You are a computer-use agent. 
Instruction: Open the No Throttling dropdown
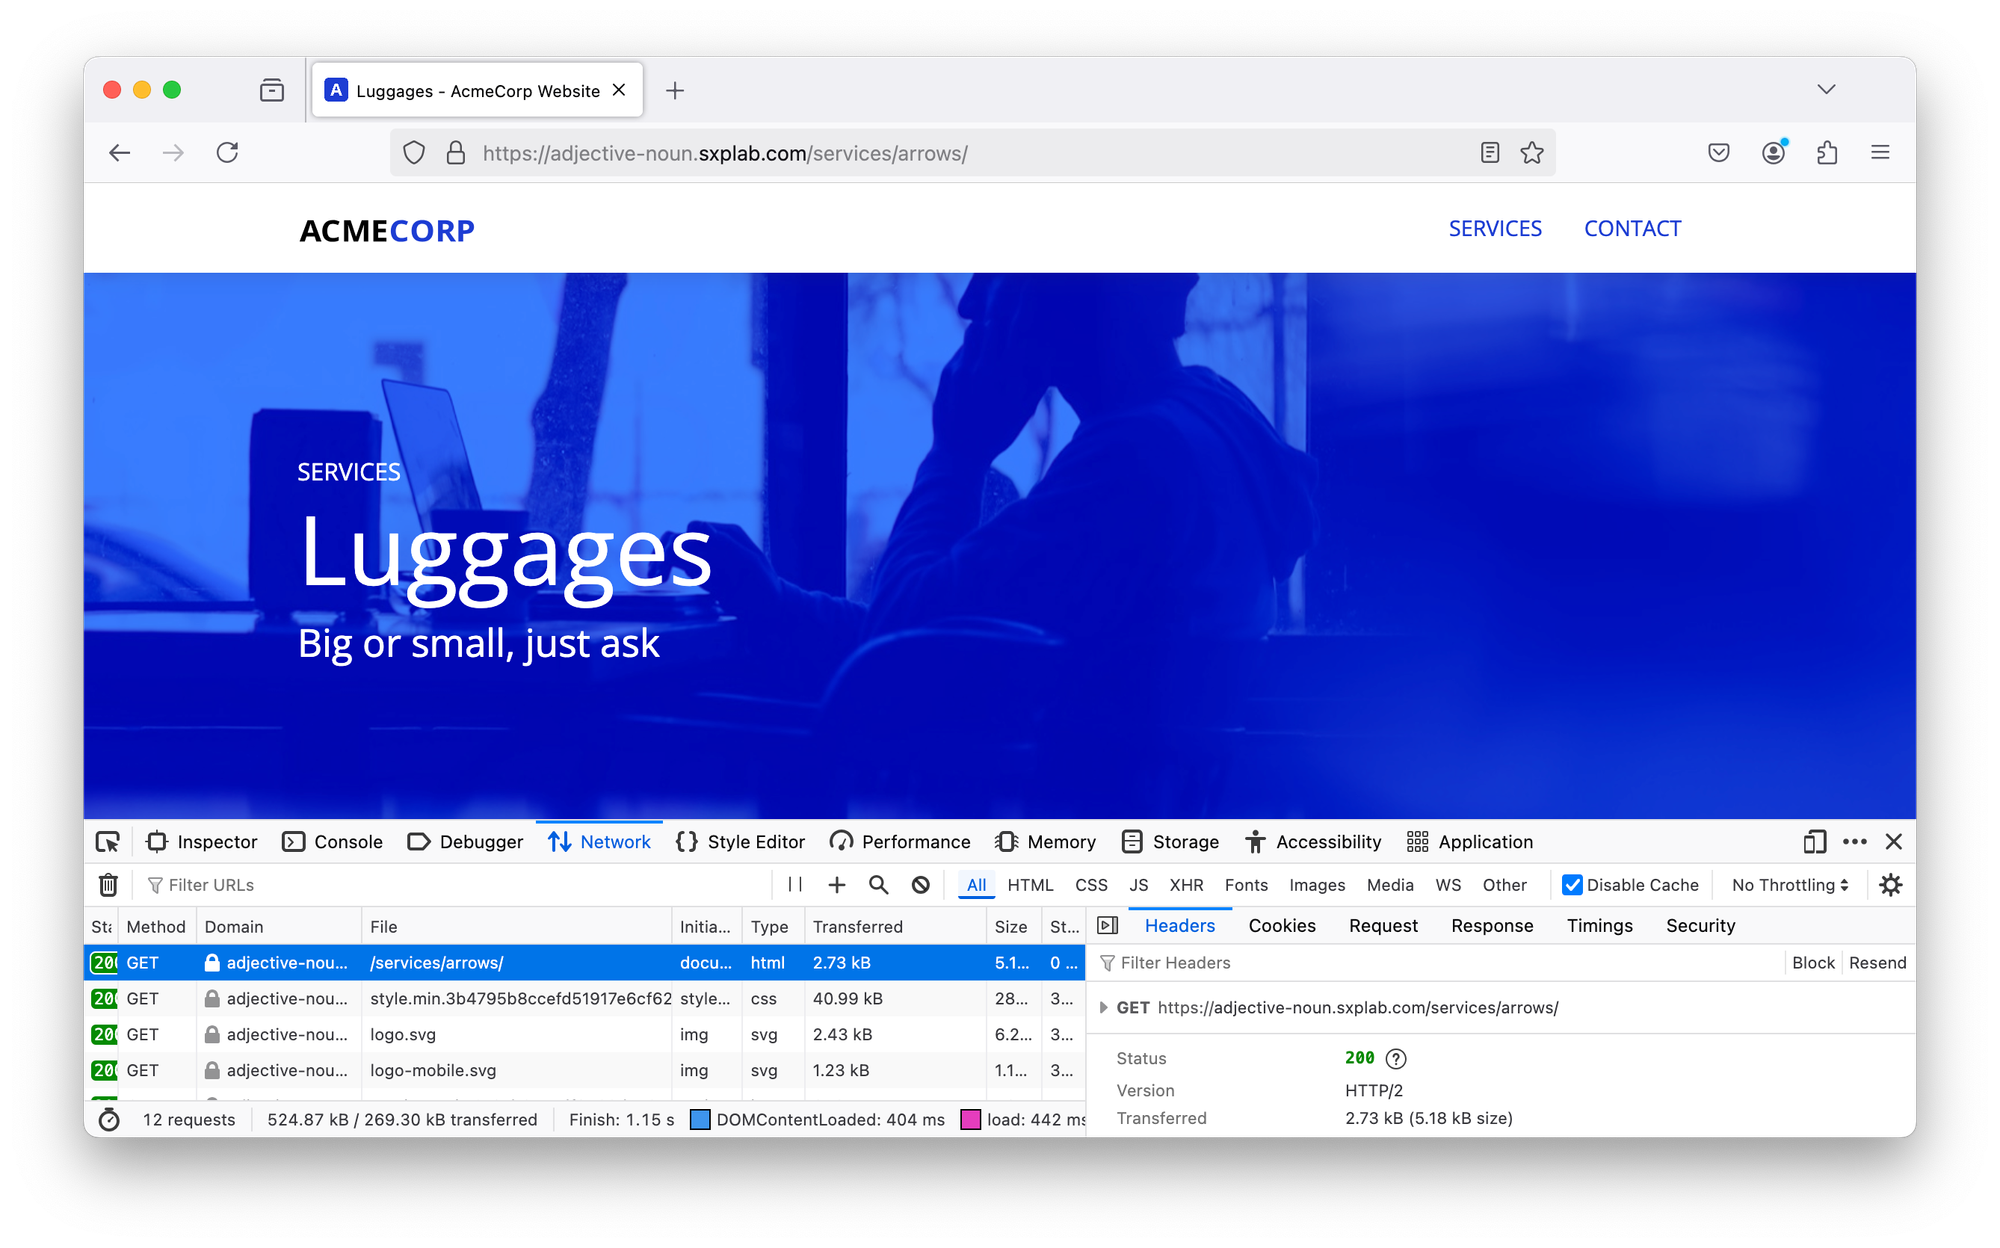(x=1790, y=885)
